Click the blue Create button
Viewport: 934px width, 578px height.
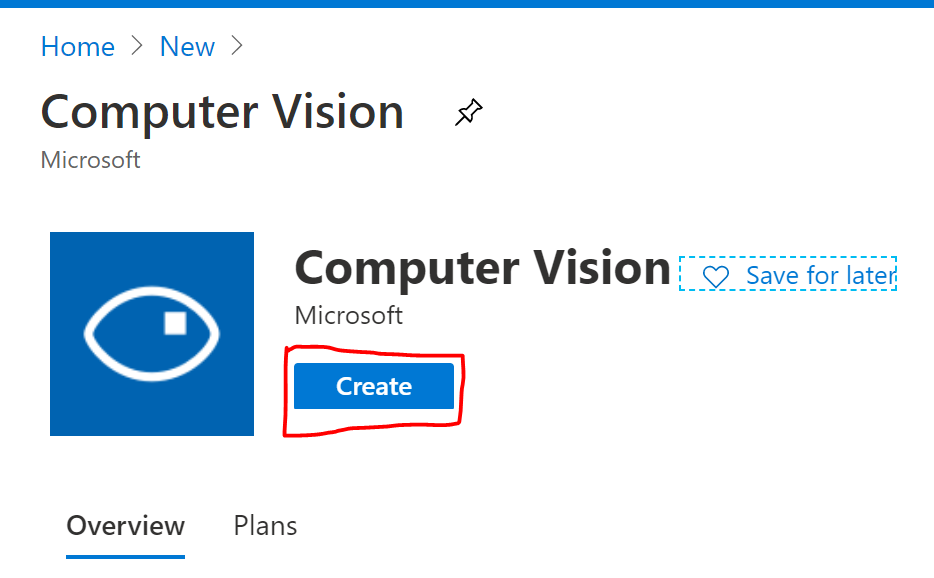pos(374,386)
